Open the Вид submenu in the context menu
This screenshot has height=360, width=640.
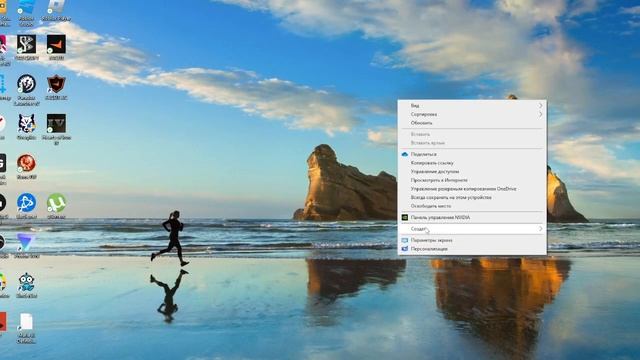(x=472, y=106)
